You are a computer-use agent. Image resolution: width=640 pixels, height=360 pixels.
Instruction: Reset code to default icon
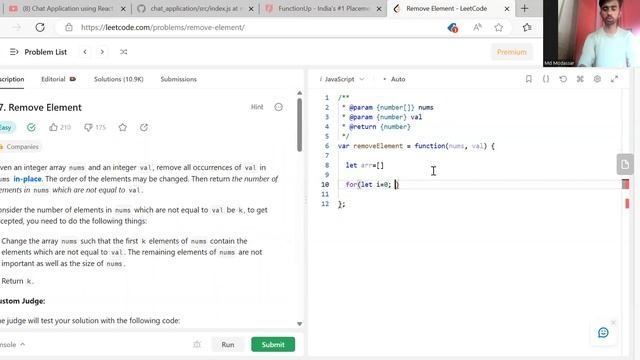tap(563, 79)
